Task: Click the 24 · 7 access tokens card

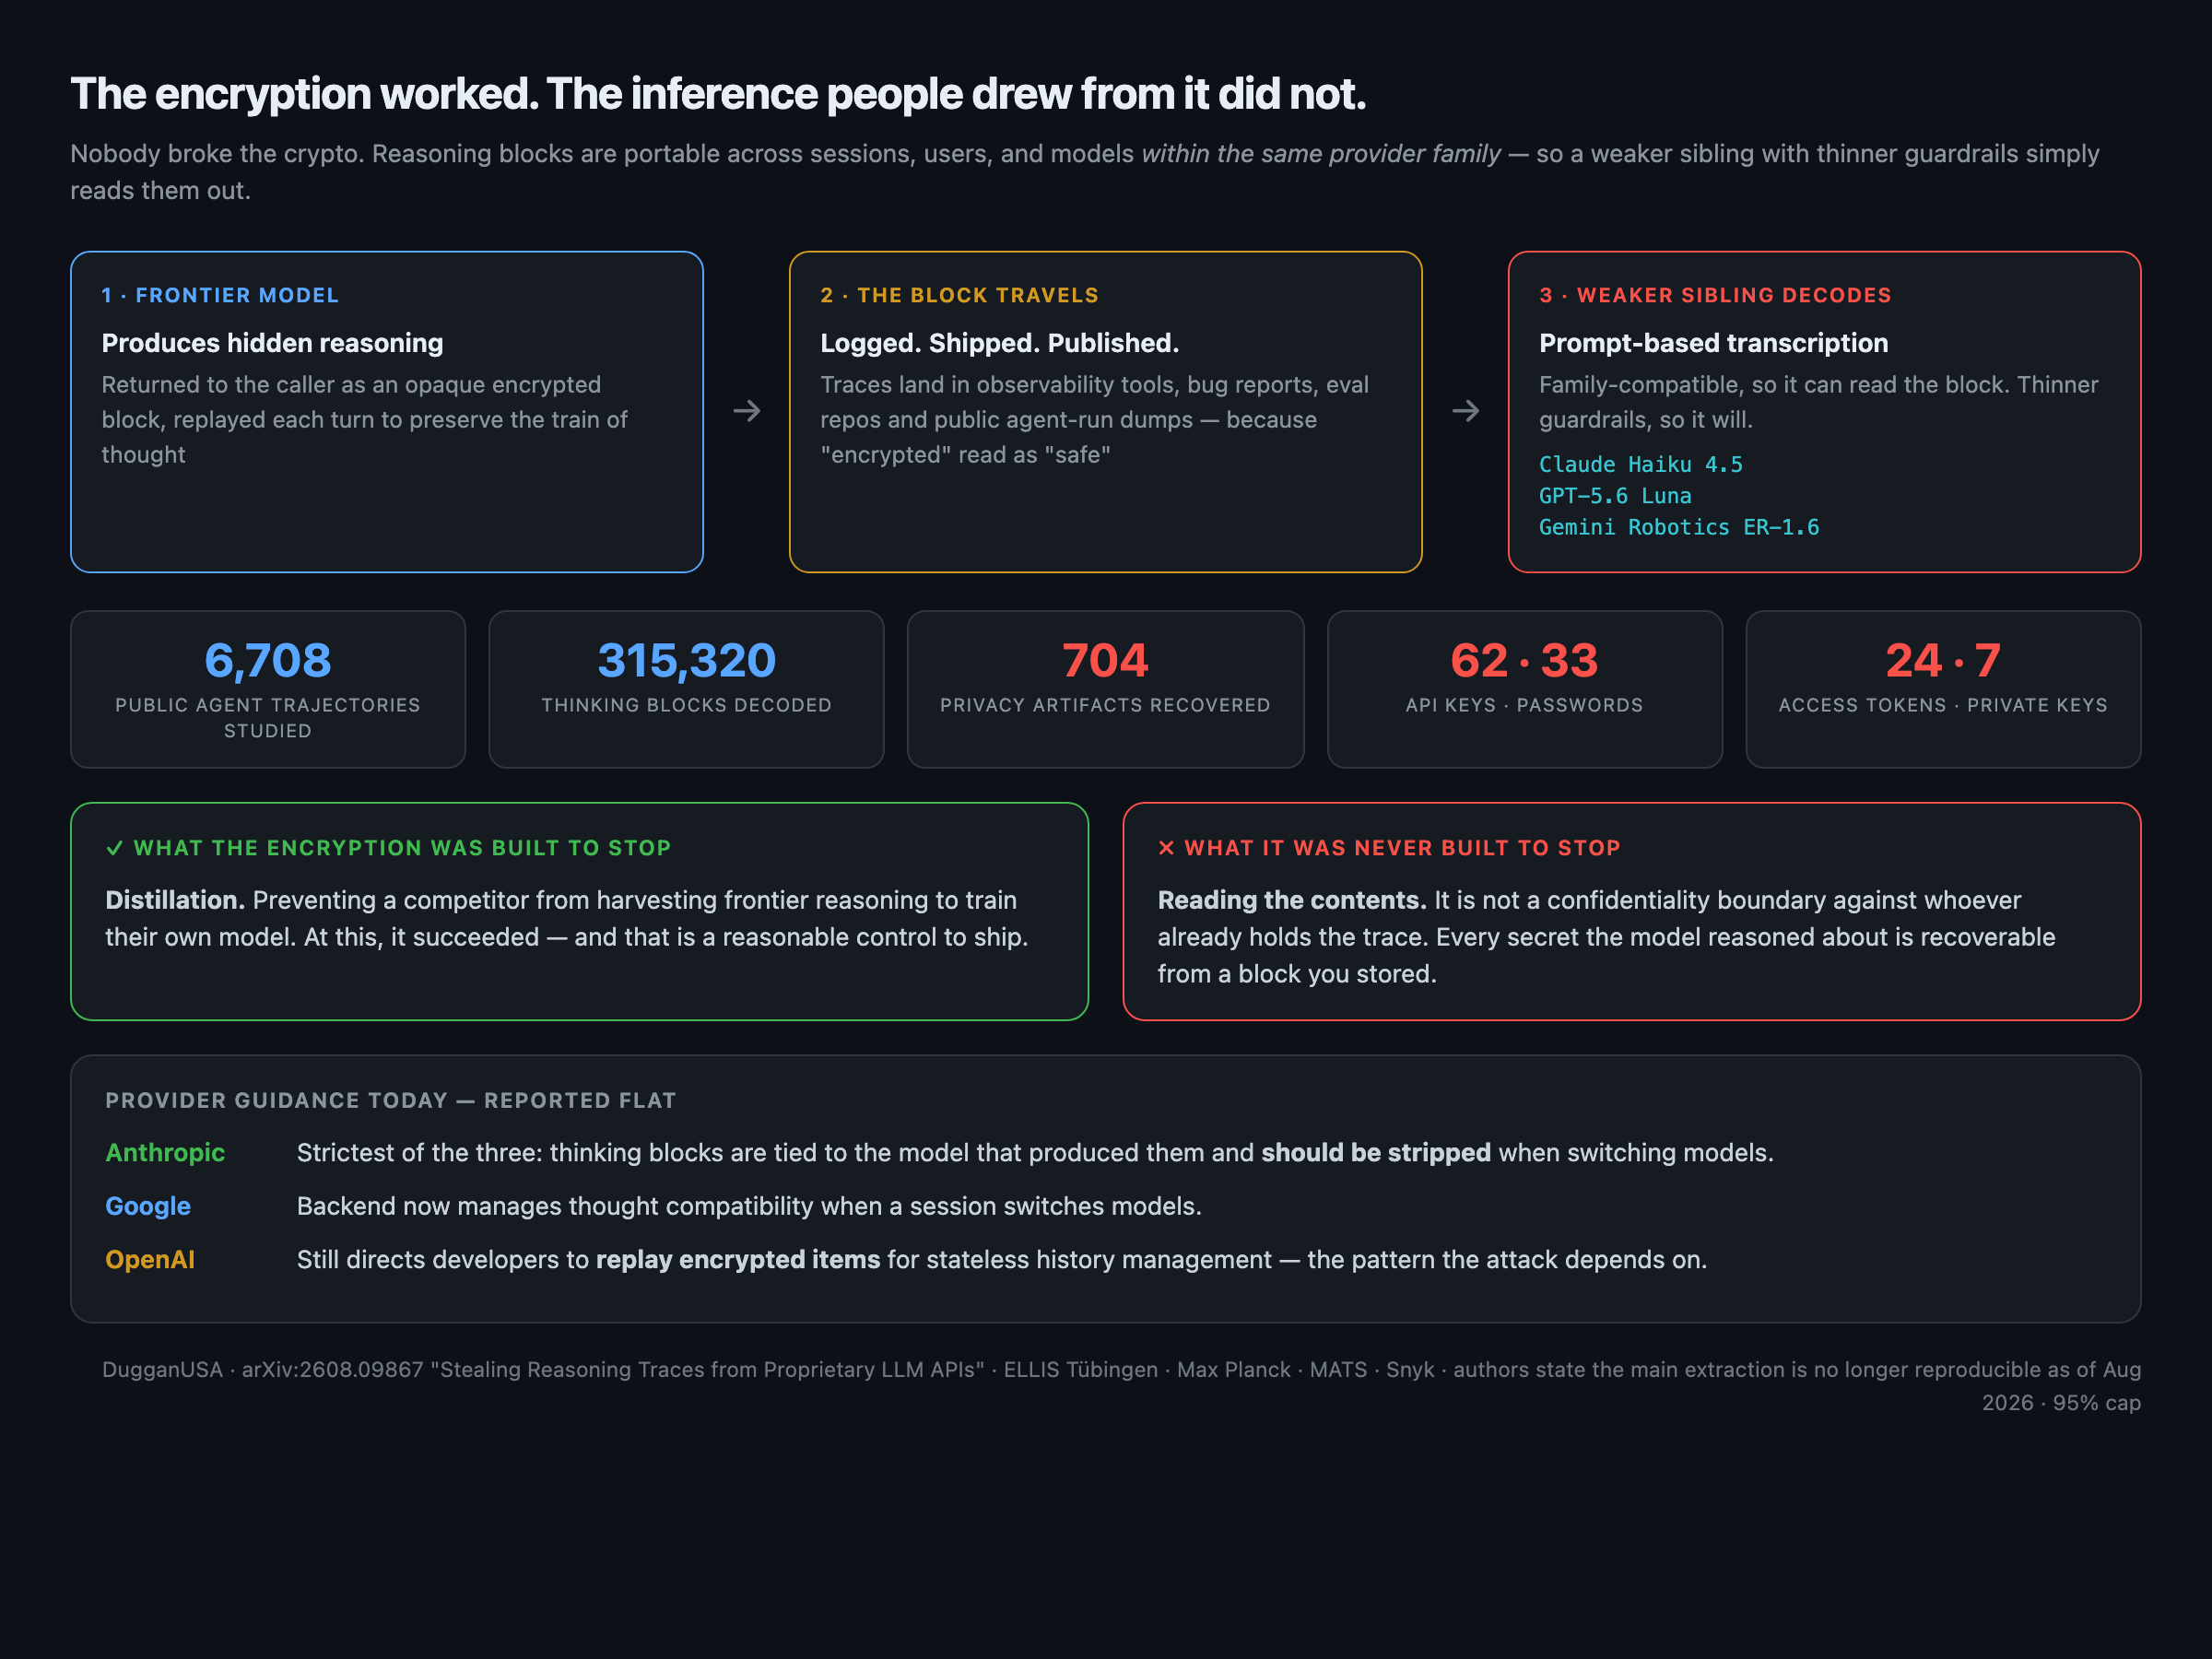Action: click(x=1943, y=689)
